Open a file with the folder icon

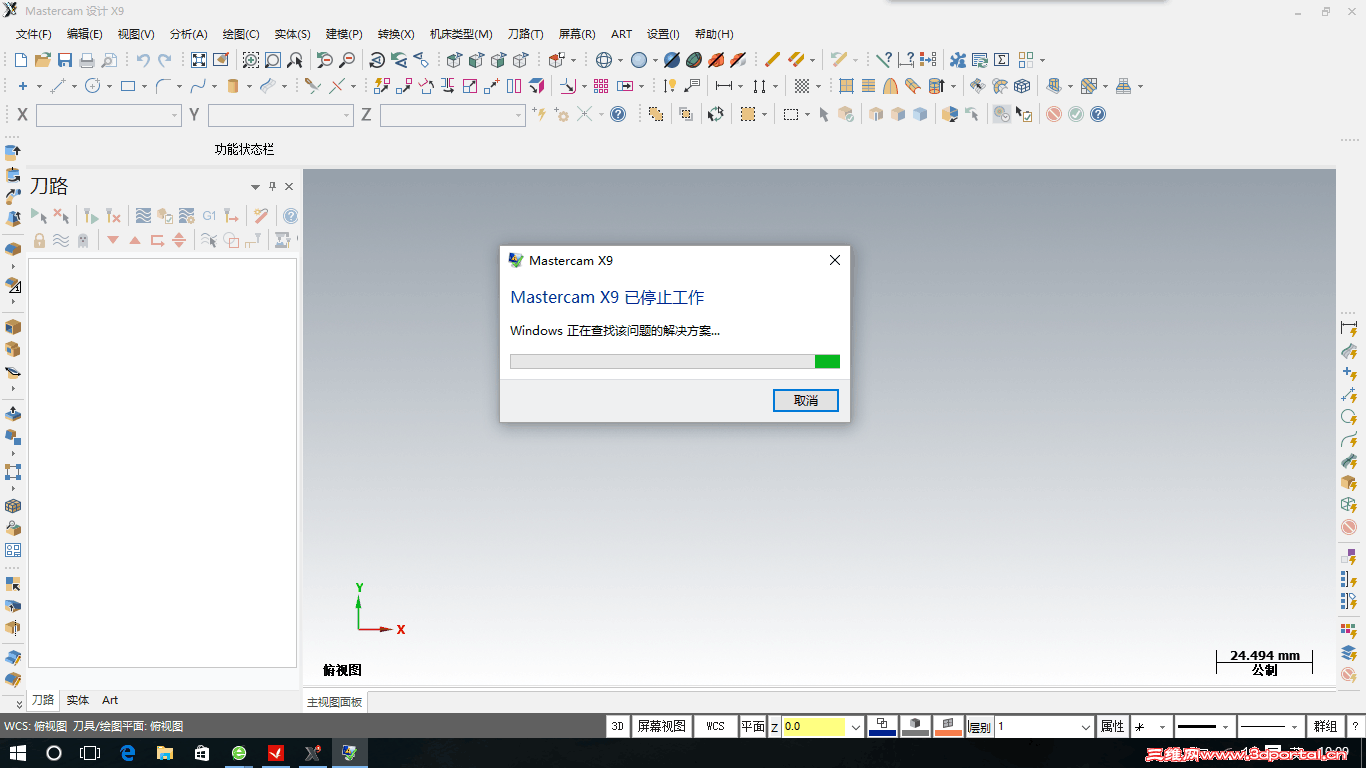coord(43,60)
